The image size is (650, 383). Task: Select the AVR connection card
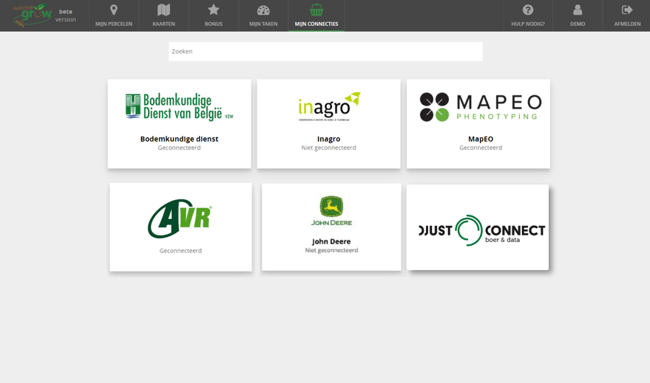[180, 227]
